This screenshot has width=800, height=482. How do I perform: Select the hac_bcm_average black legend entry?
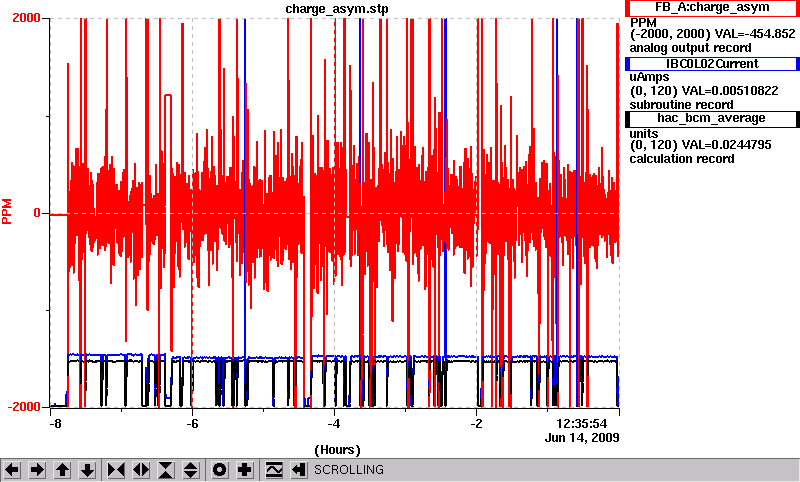712,118
